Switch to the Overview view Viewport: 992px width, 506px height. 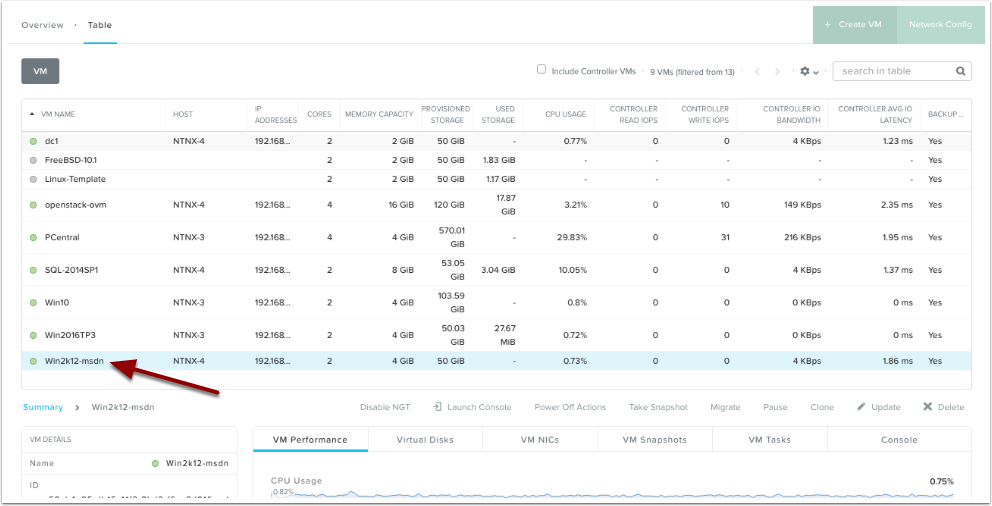point(42,25)
